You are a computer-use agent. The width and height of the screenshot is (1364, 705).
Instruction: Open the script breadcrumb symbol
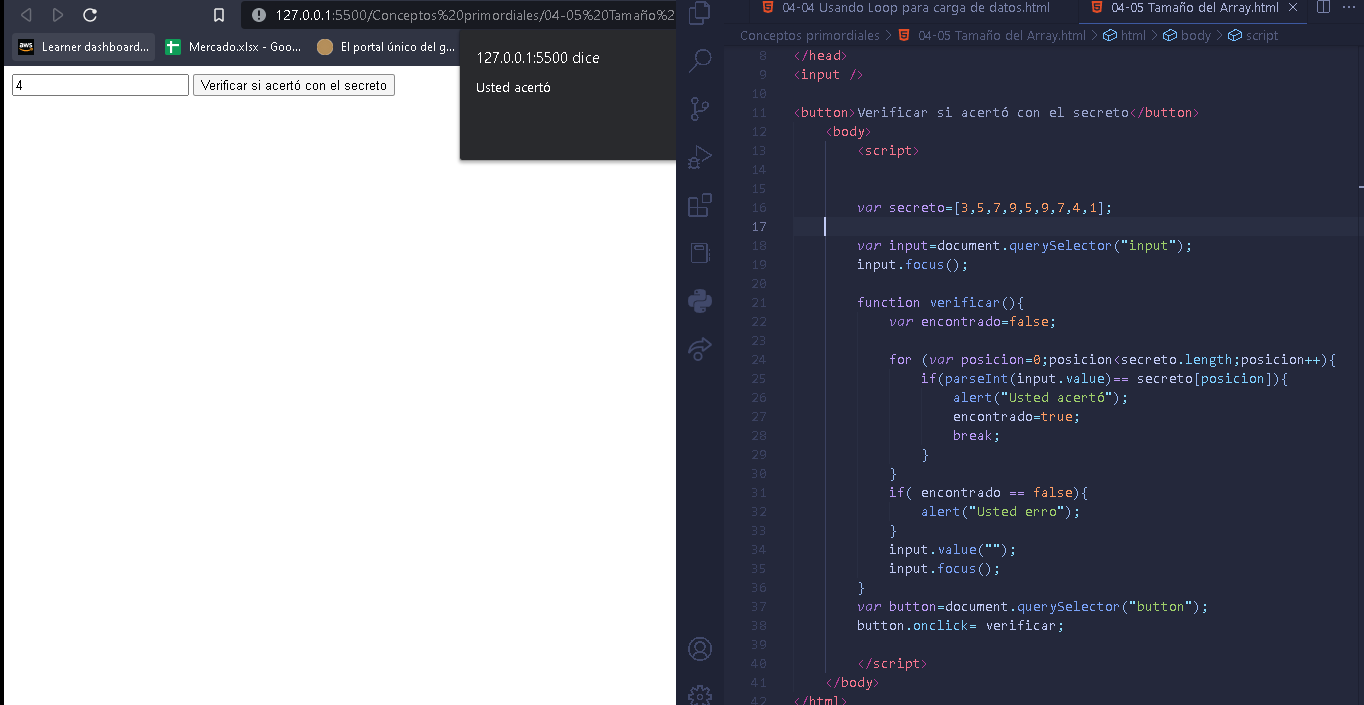(1253, 35)
